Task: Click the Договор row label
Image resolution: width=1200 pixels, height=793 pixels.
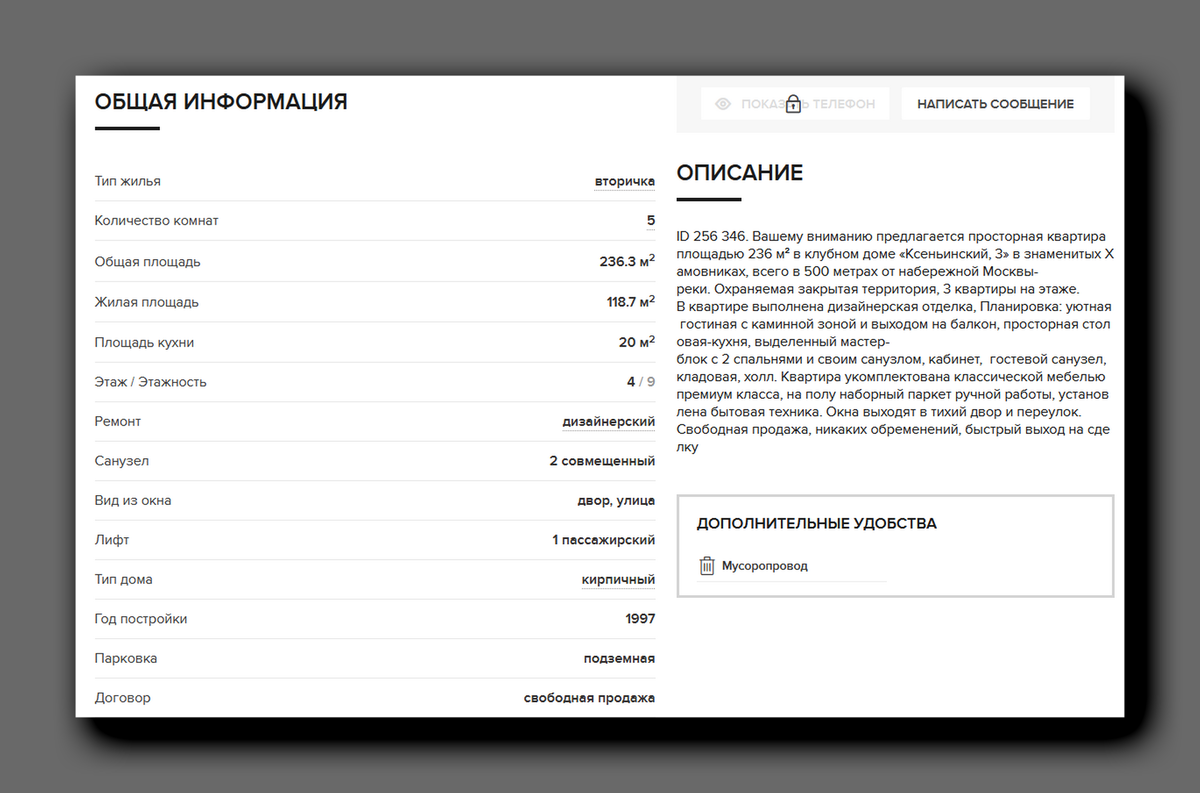Action: tap(123, 698)
